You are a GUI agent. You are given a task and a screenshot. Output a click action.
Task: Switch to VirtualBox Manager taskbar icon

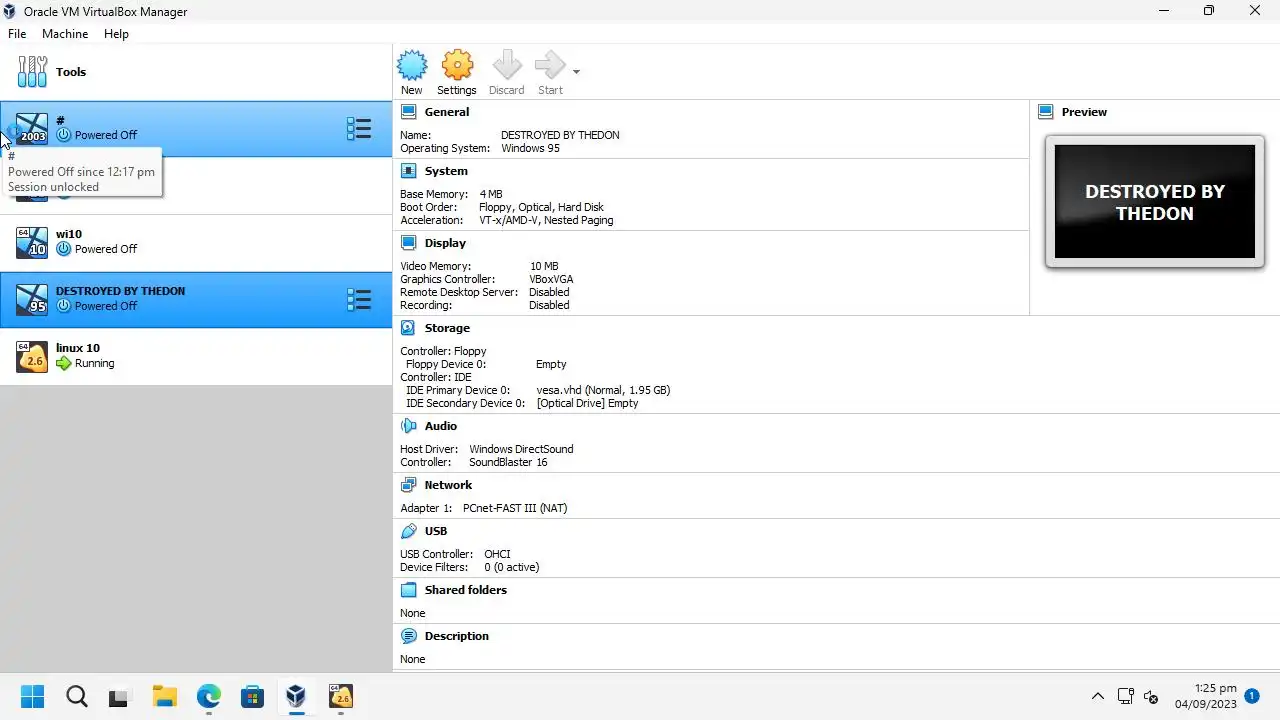[x=296, y=696]
